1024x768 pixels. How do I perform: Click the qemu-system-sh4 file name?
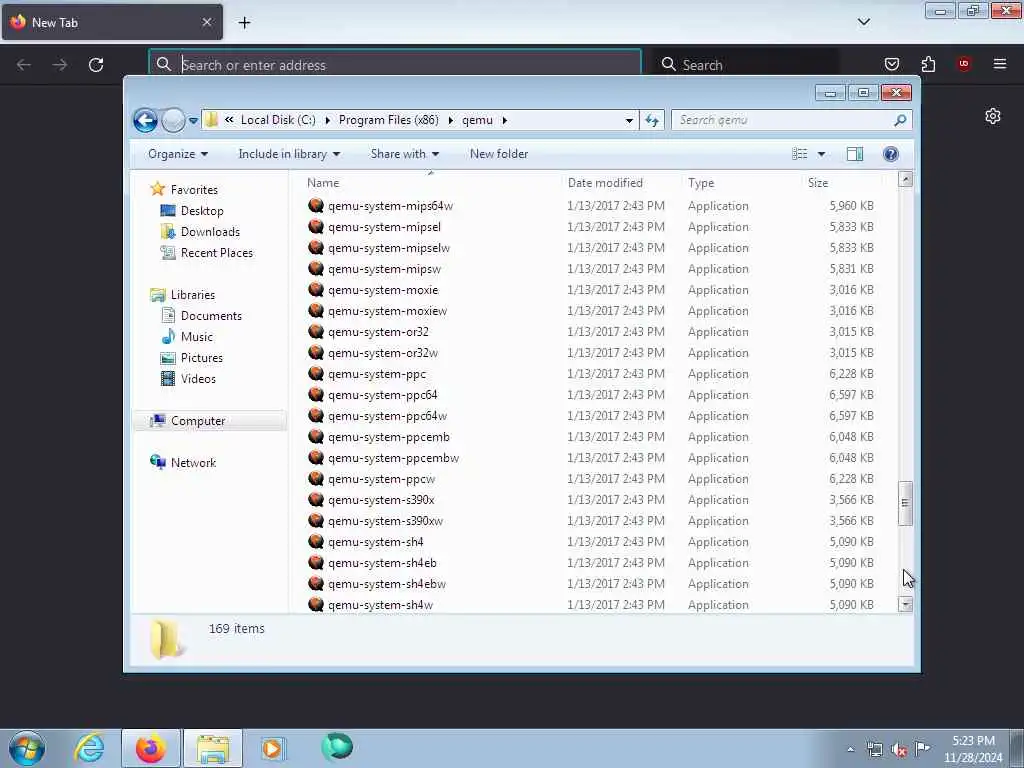(376, 542)
